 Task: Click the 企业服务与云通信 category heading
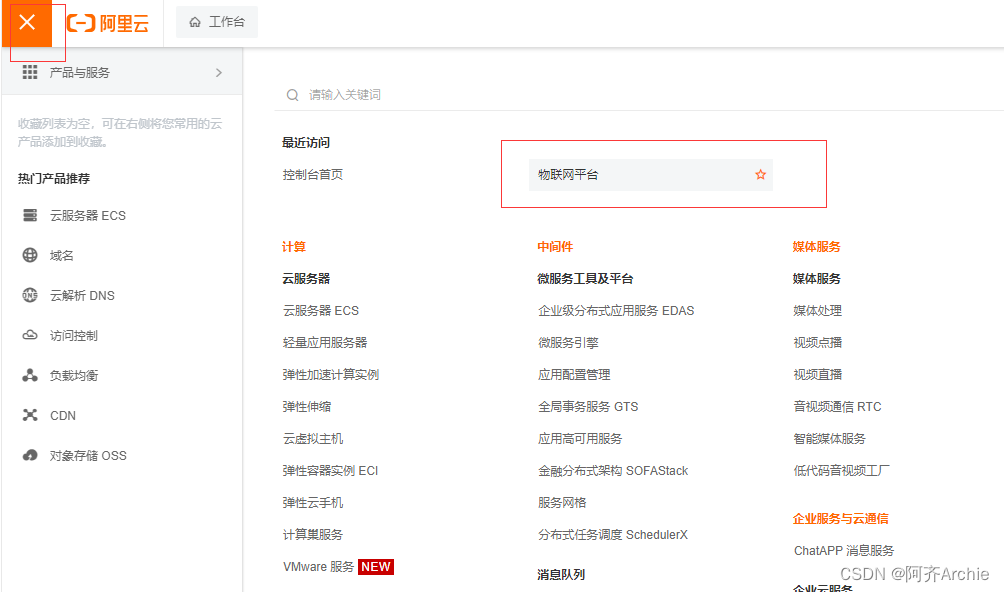840,518
